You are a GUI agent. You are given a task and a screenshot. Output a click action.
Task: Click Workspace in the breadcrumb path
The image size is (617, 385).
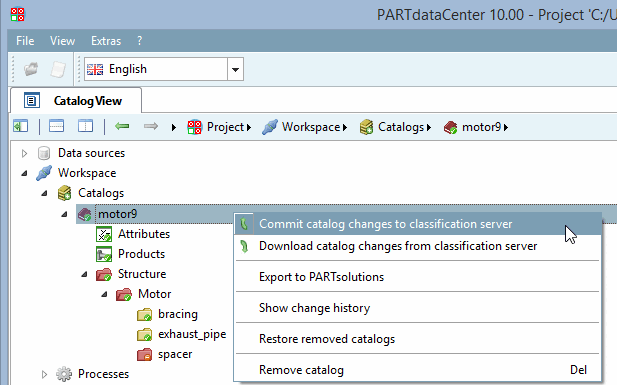point(311,127)
